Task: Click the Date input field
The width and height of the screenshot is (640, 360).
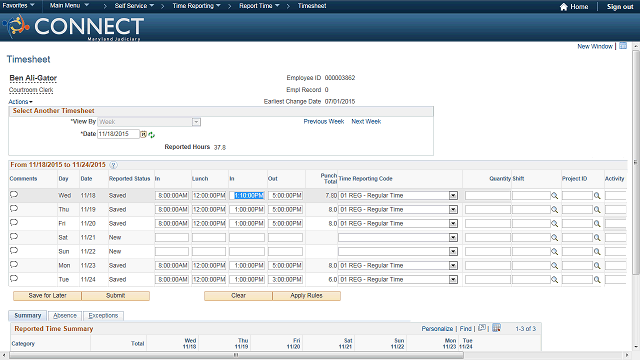Action: [118, 134]
